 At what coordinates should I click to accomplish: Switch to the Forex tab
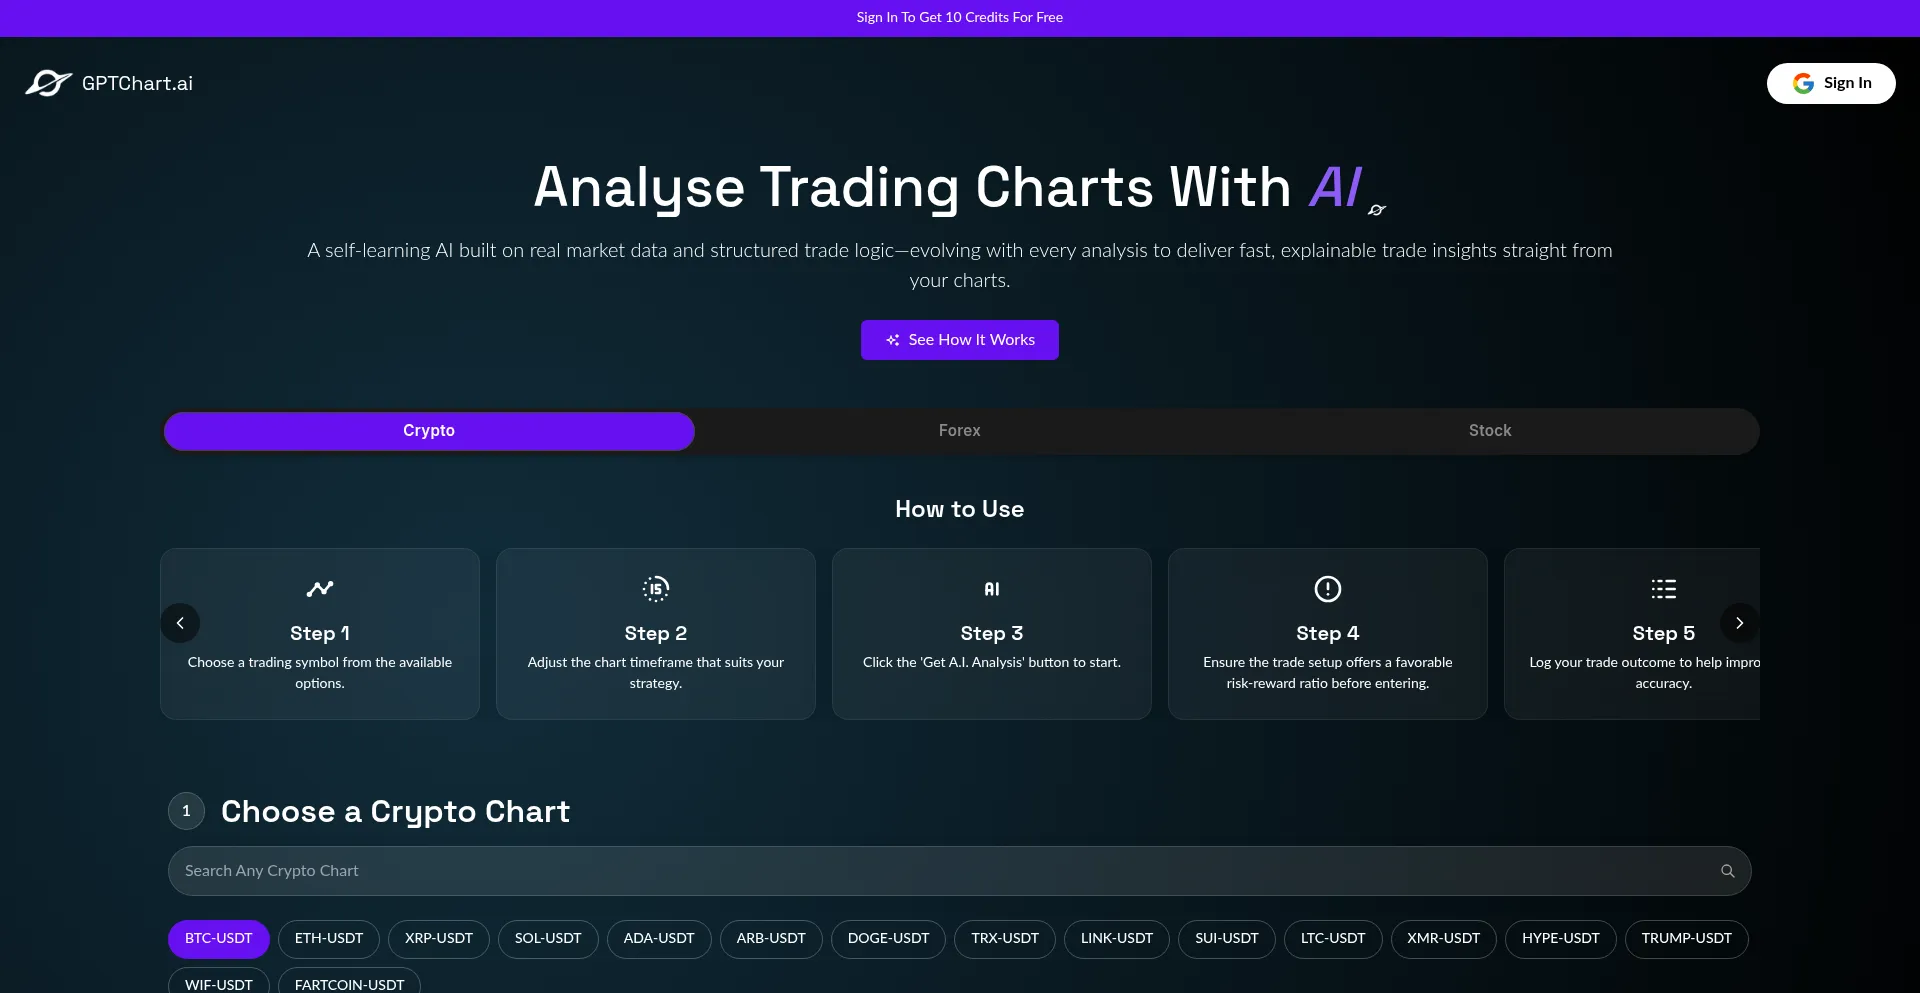[959, 431]
